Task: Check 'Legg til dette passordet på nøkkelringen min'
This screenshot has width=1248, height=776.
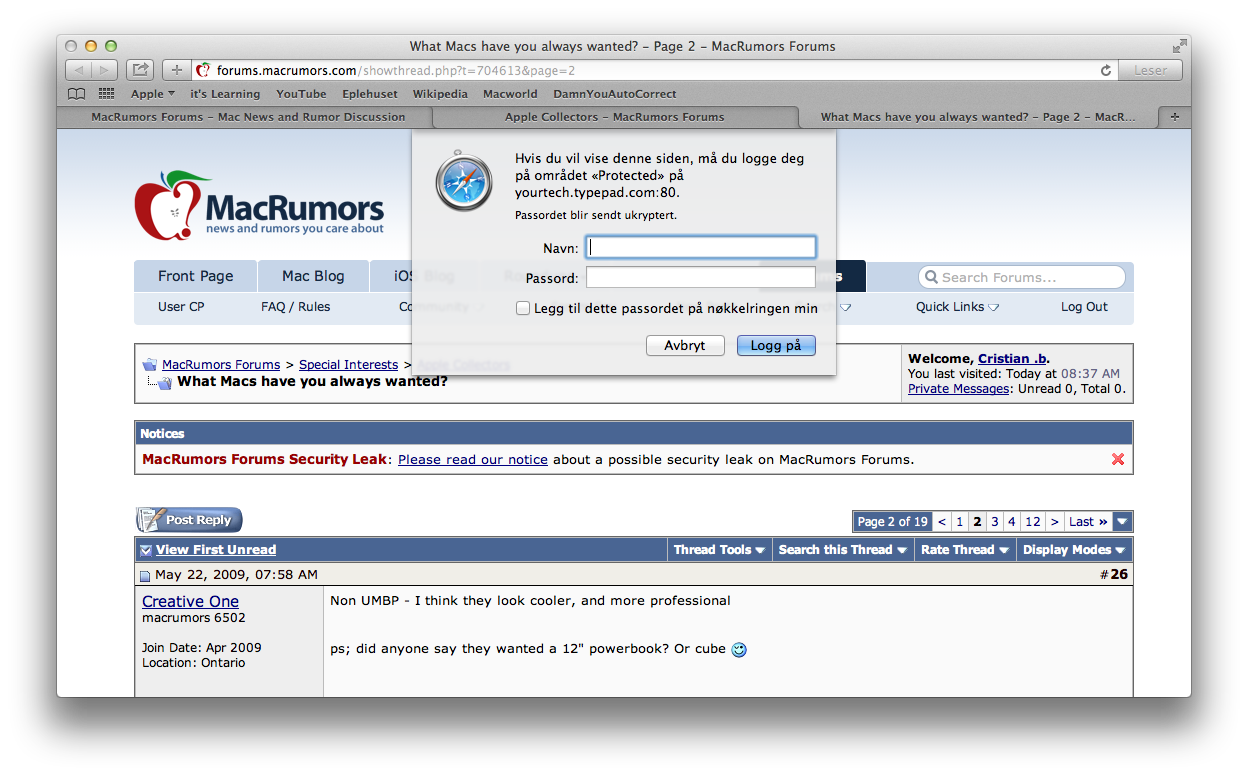Action: pyautogui.click(x=523, y=308)
